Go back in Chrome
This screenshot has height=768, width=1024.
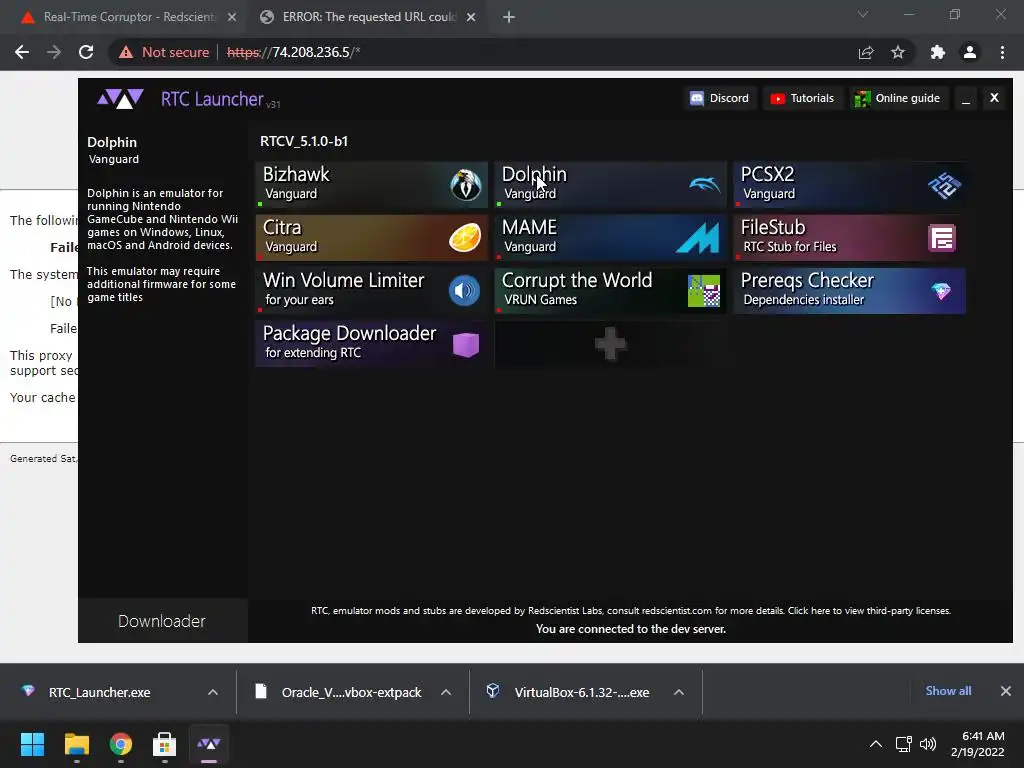coord(22,52)
